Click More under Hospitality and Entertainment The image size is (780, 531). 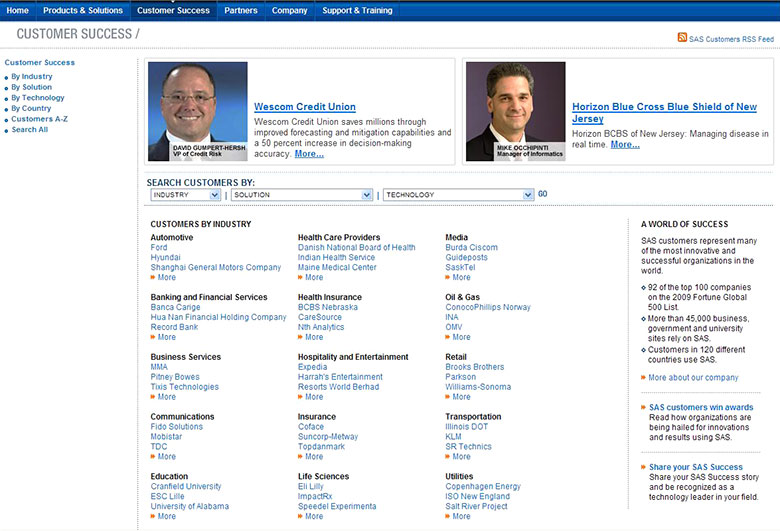click(313, 397)
